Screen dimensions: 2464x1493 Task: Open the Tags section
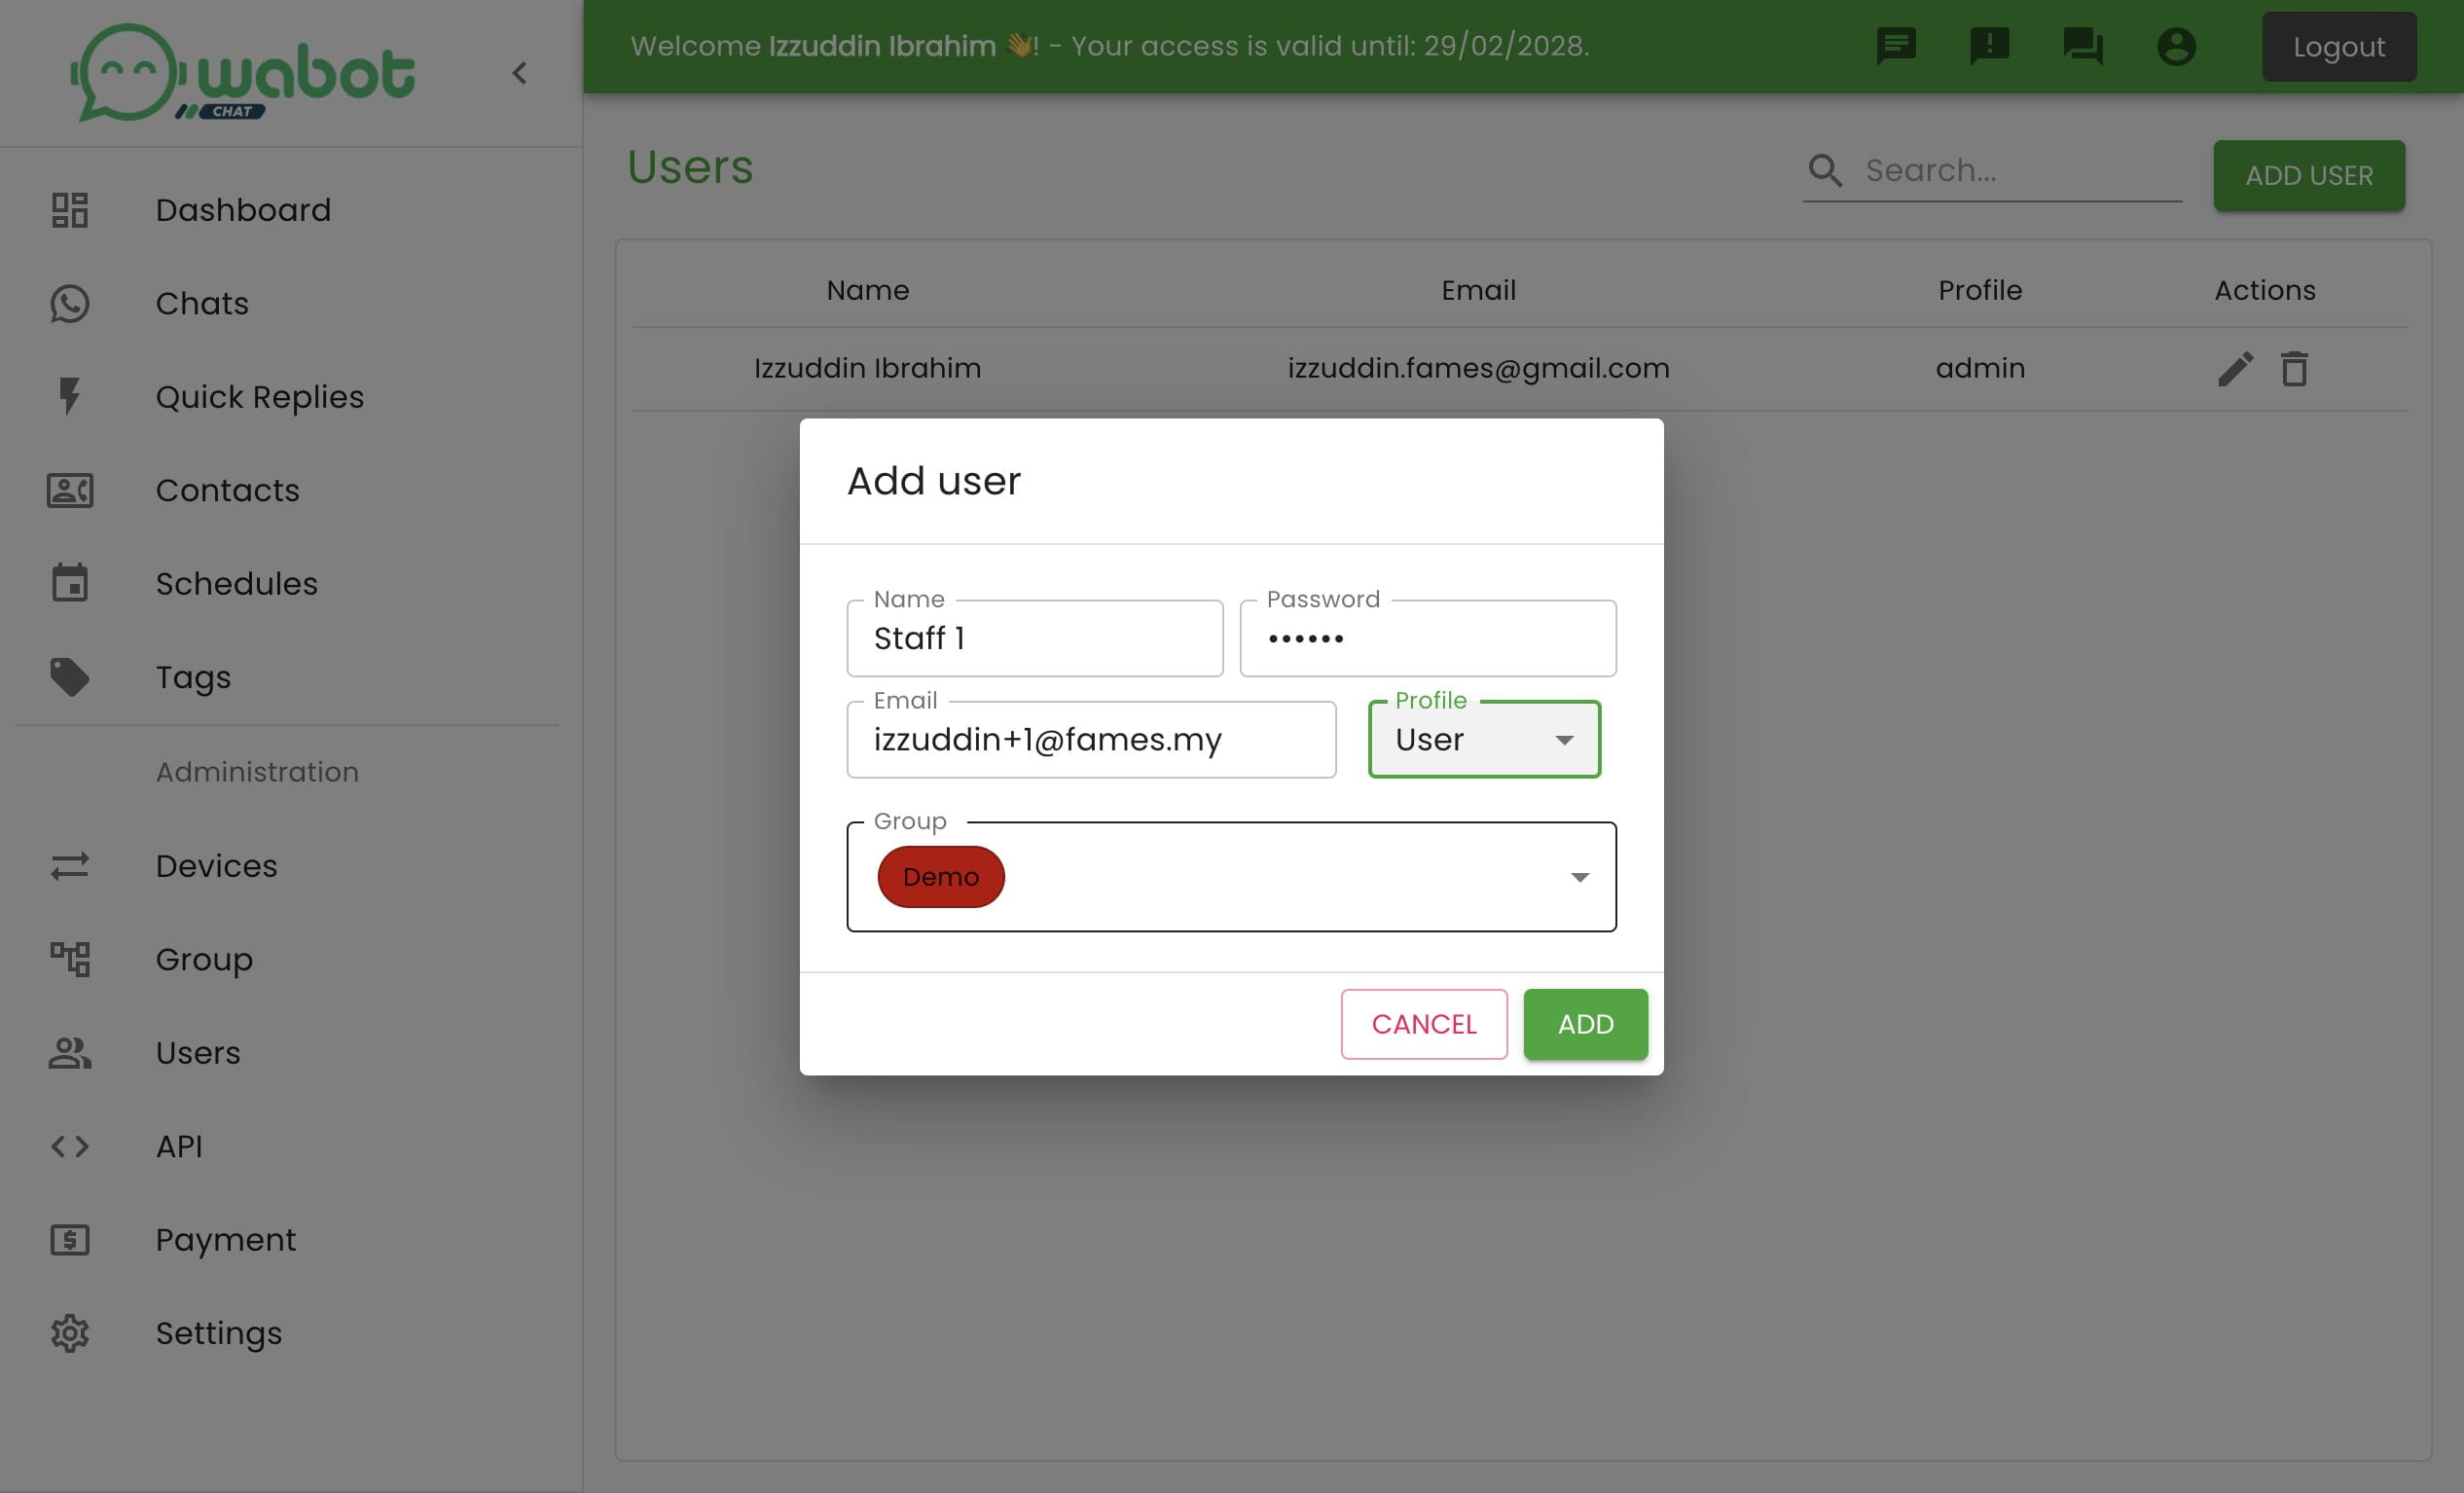pos(194,676)
